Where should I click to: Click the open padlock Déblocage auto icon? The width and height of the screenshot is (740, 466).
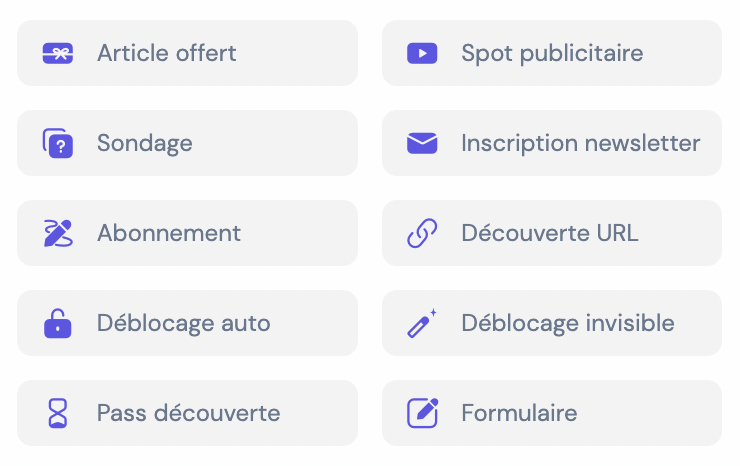[58, 323]
